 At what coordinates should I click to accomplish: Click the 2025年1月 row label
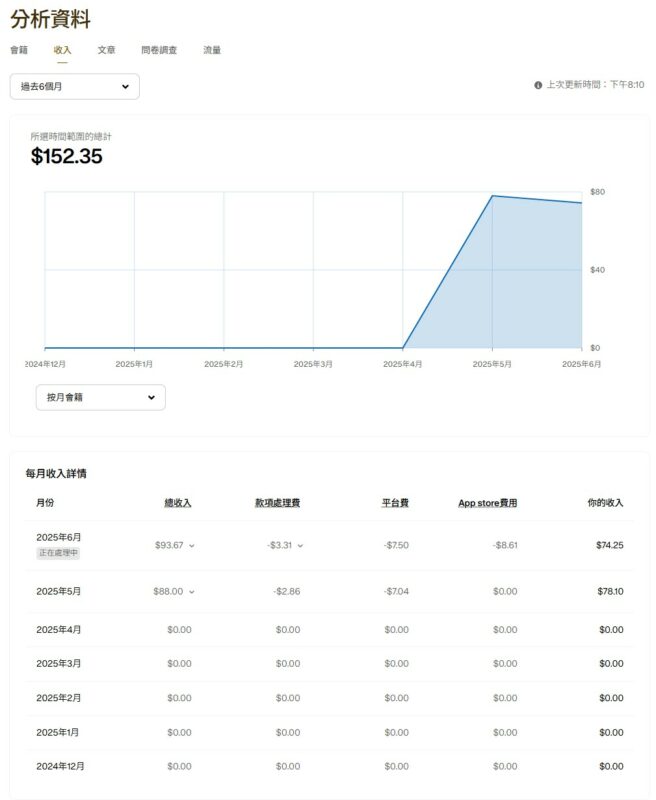pos(57,732)
